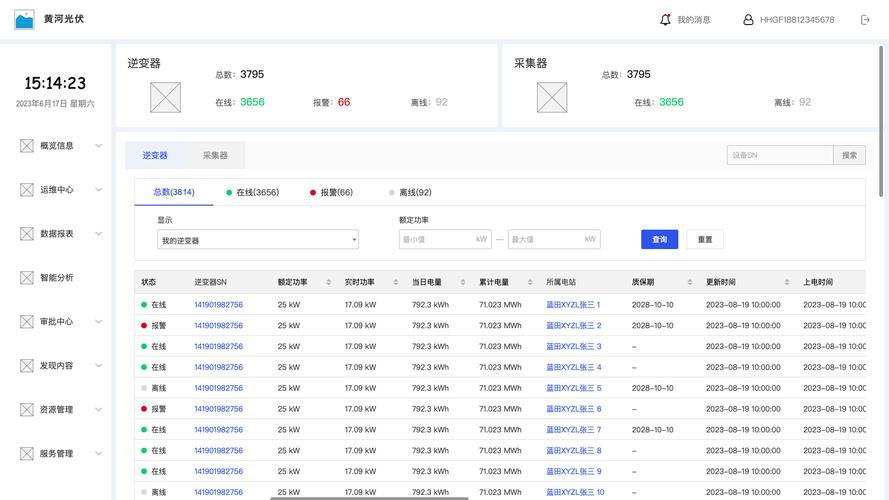Focus the 最小值 rated power field
This screenshot has width=889, height=500.
click(445, 239)
